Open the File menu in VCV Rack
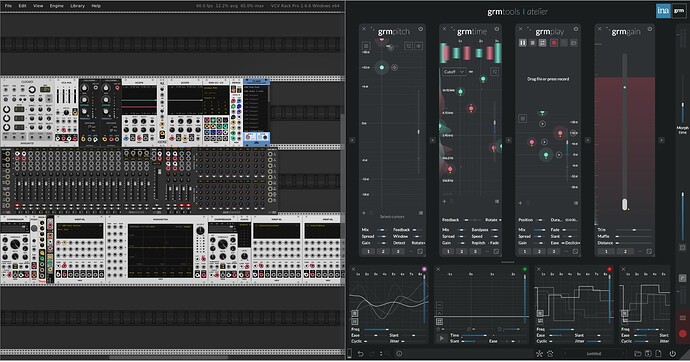690x362 pixels. point(8,6)
